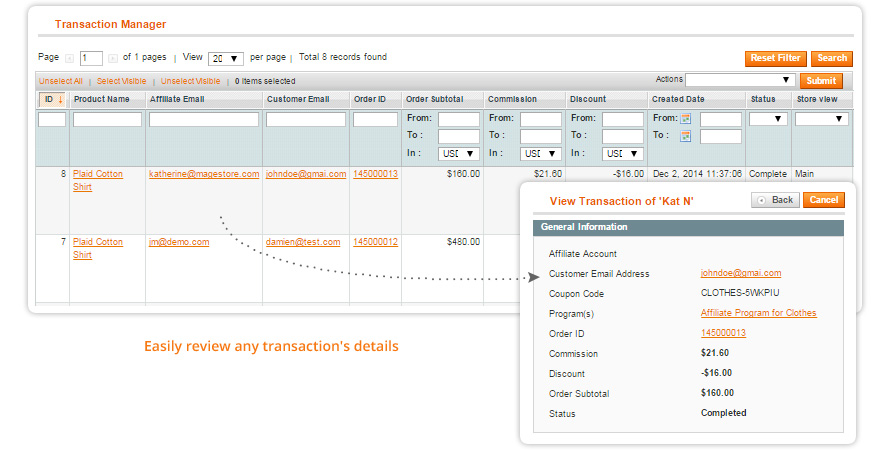Sort by Order Subtotal column header
Image resolution: width=890 pixels, height=450 pixels.
[434, 99]
